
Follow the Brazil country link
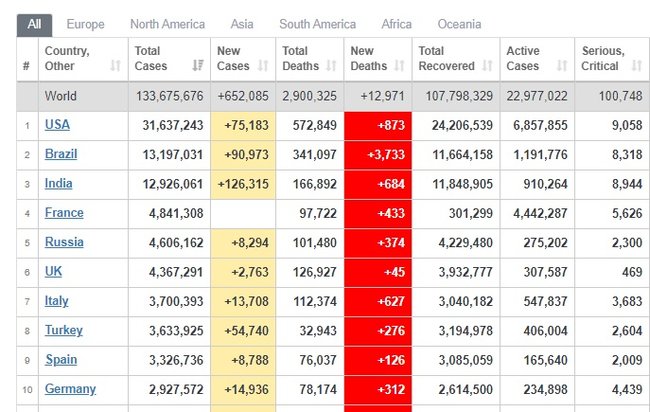[60, 154]
